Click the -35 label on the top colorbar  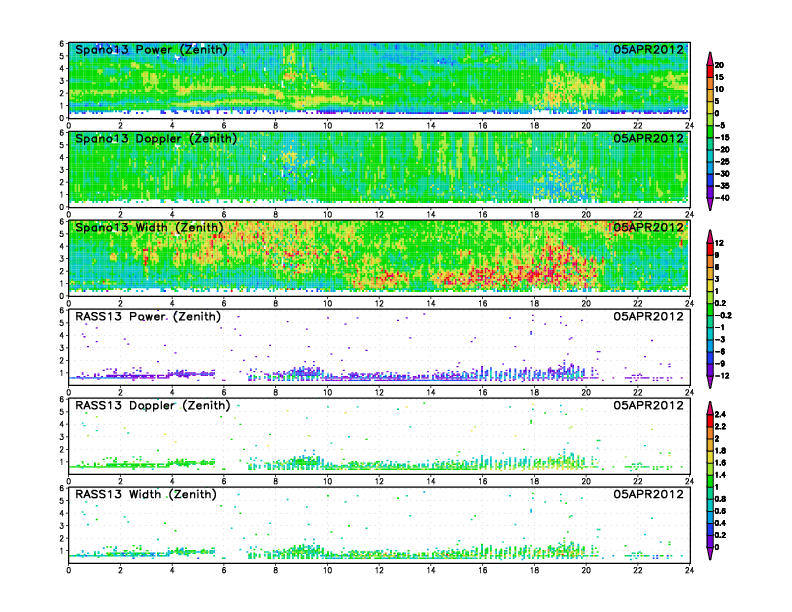click(x=722, y=186)
